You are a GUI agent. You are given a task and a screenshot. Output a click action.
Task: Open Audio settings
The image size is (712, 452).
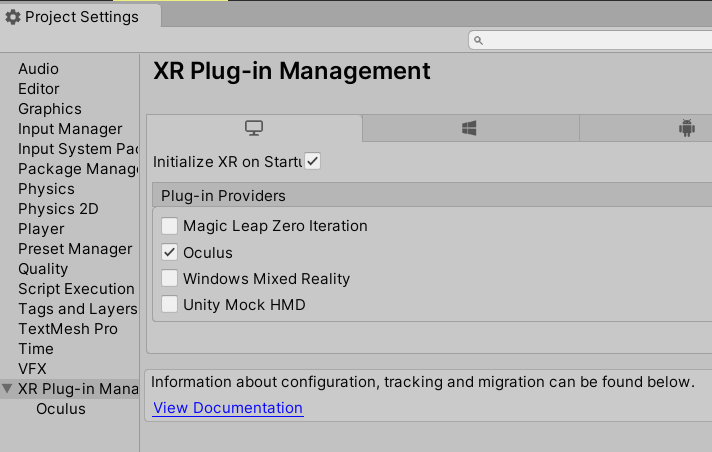[x=38, y=69]
